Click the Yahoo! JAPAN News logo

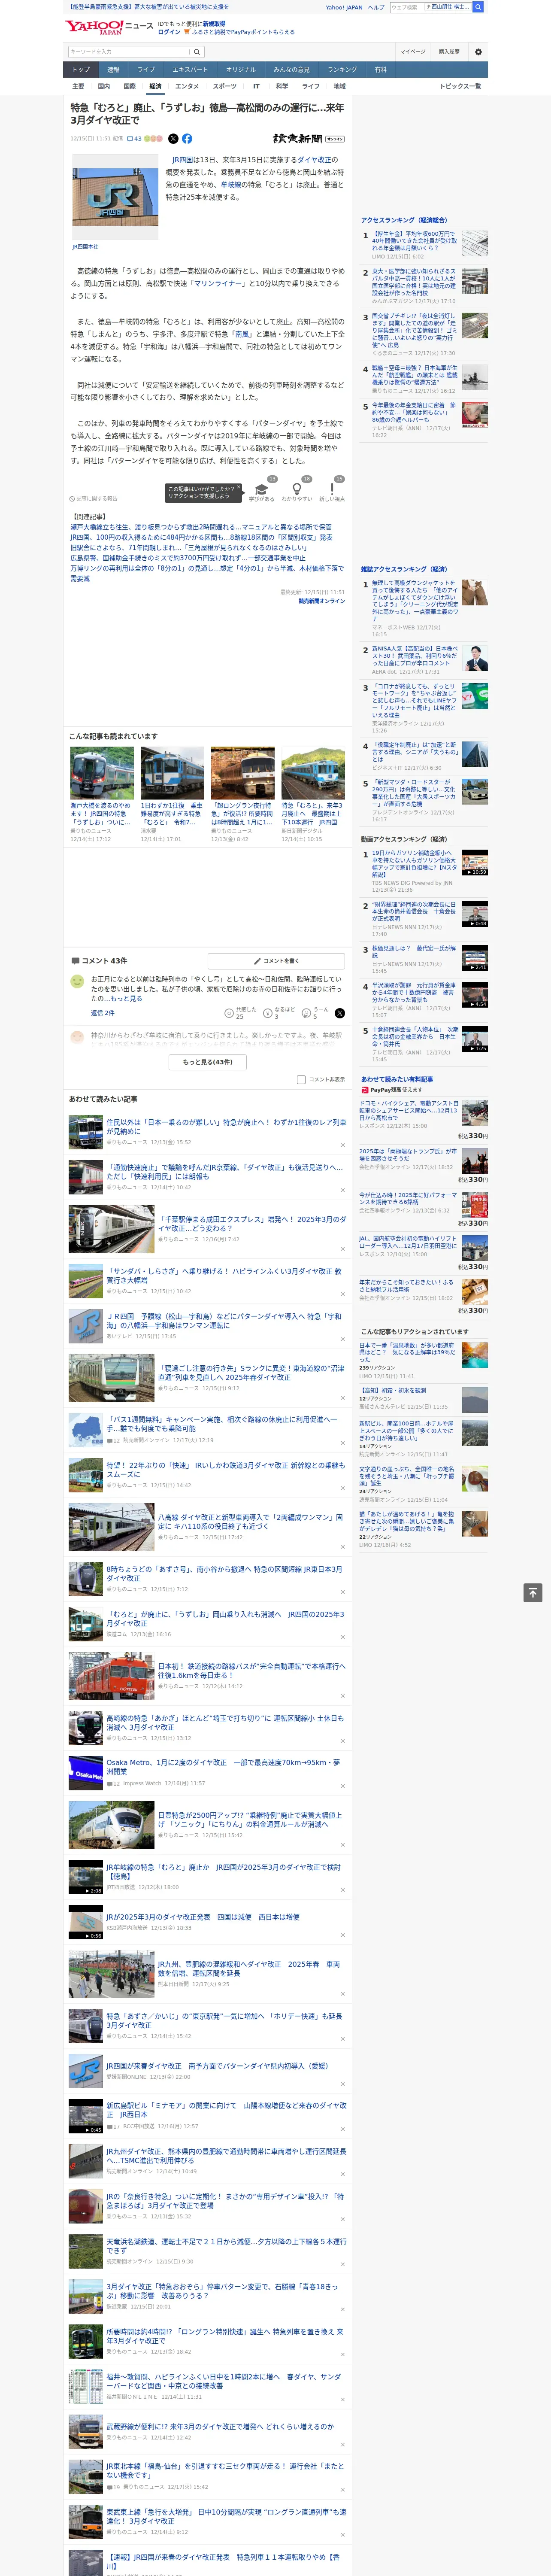(109, 27)
